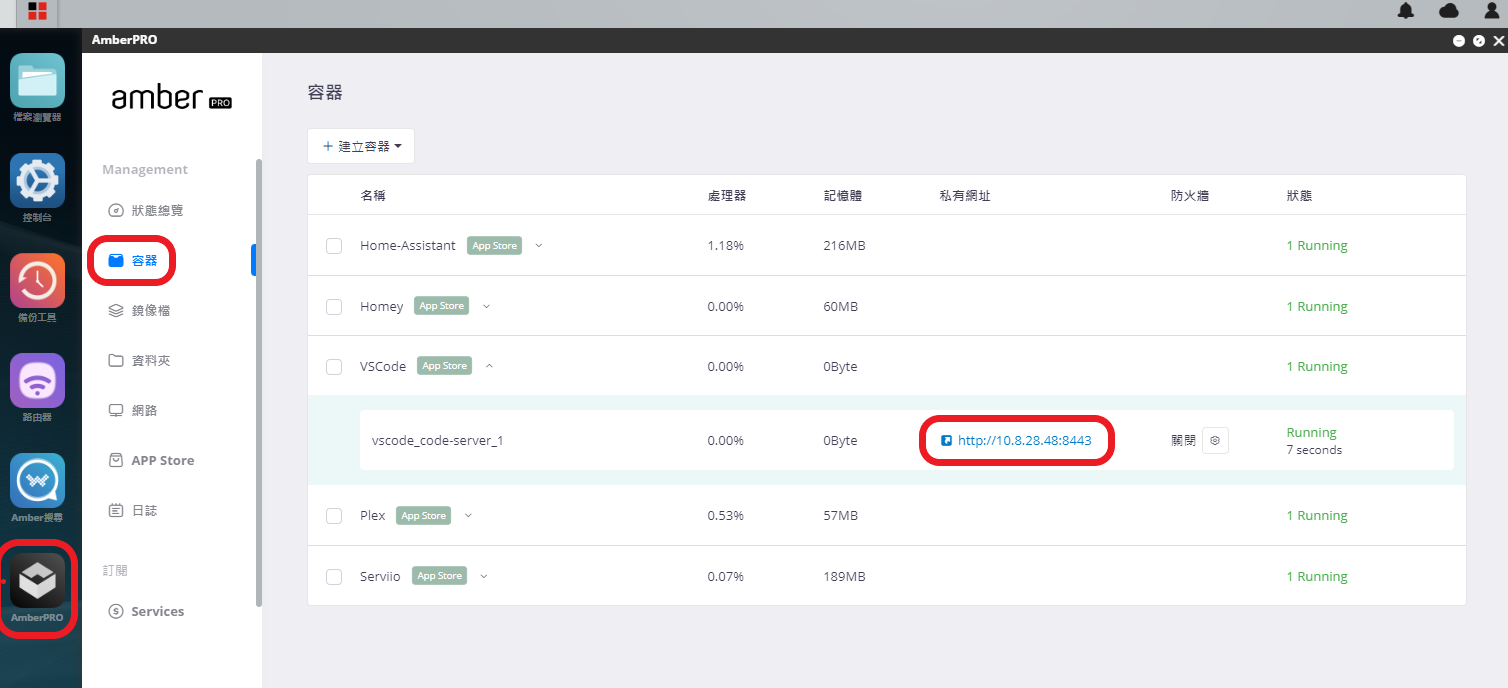Click the Serviio container name

point(380,577)
